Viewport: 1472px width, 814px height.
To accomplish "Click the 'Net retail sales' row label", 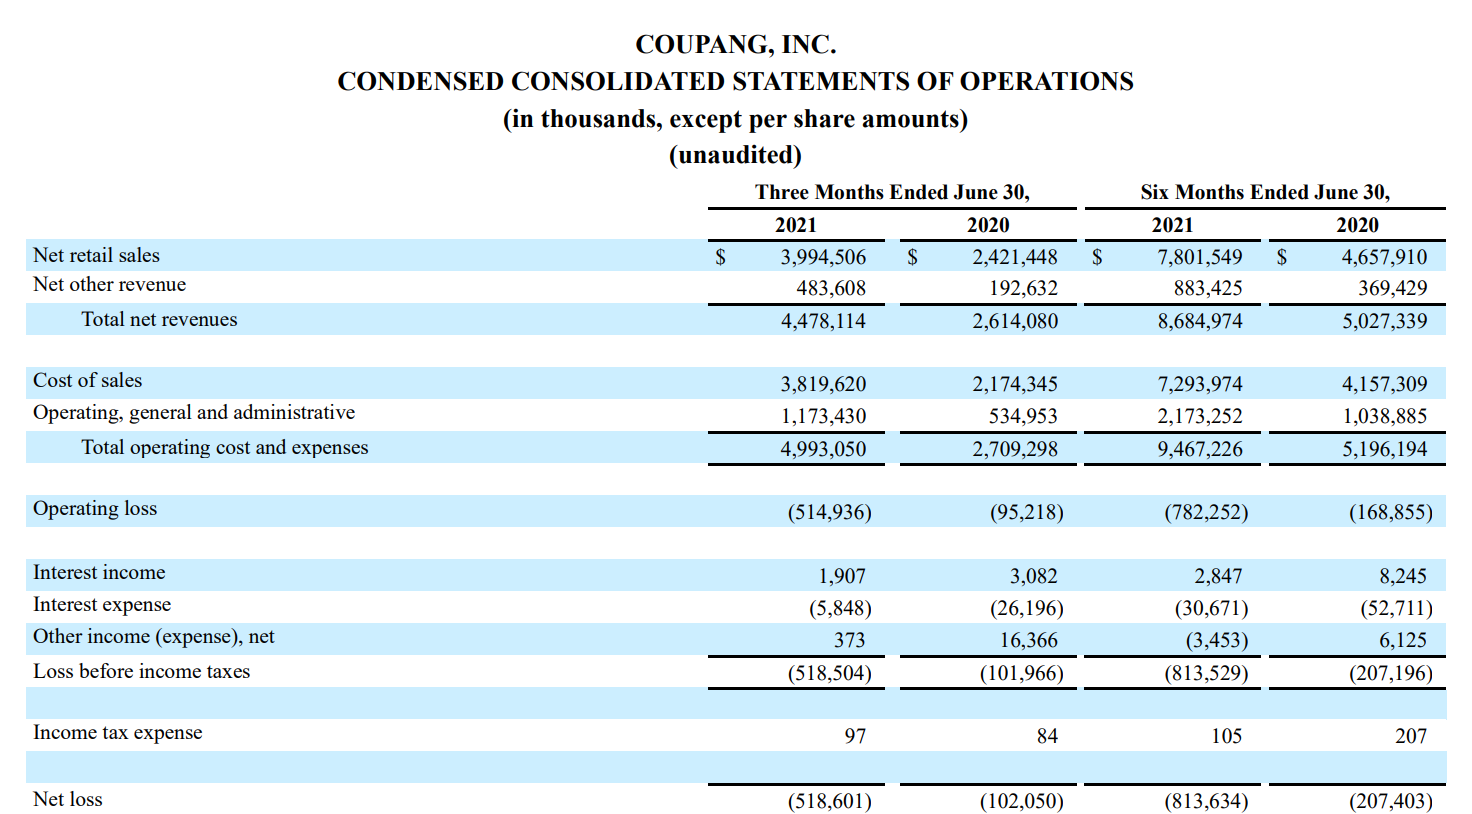I will 96,255.
